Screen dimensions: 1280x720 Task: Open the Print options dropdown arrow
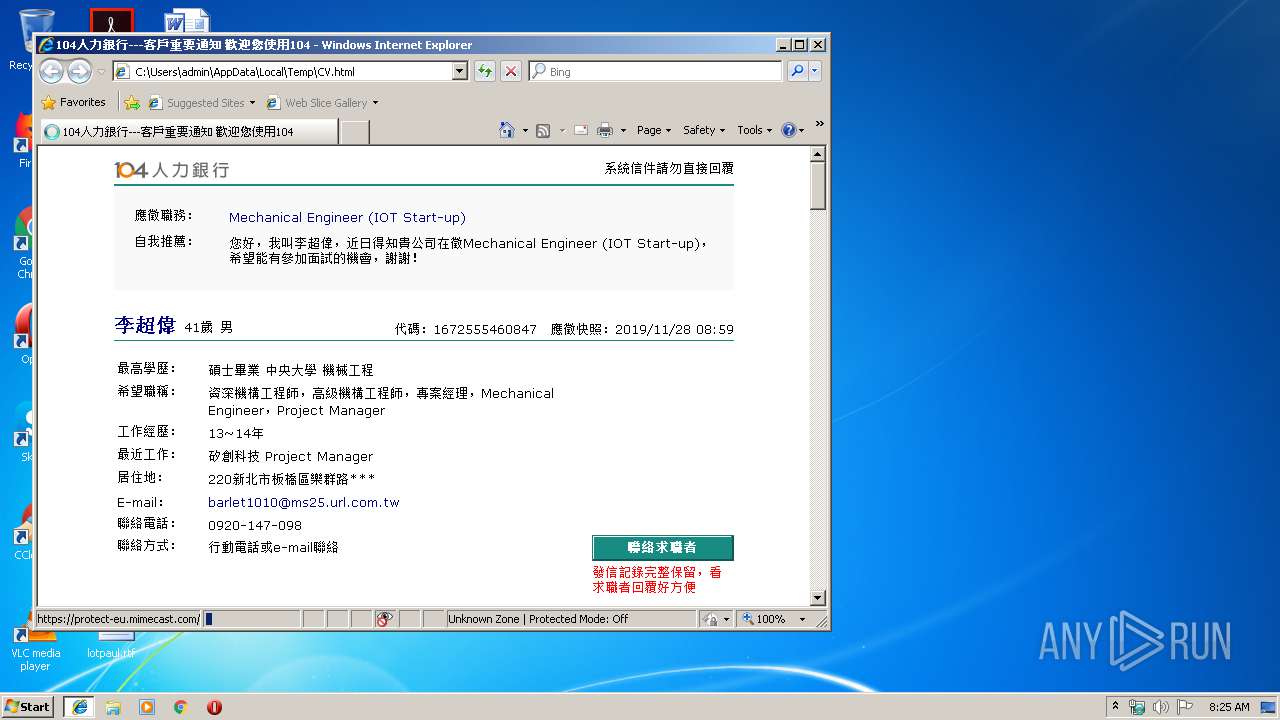623,130
